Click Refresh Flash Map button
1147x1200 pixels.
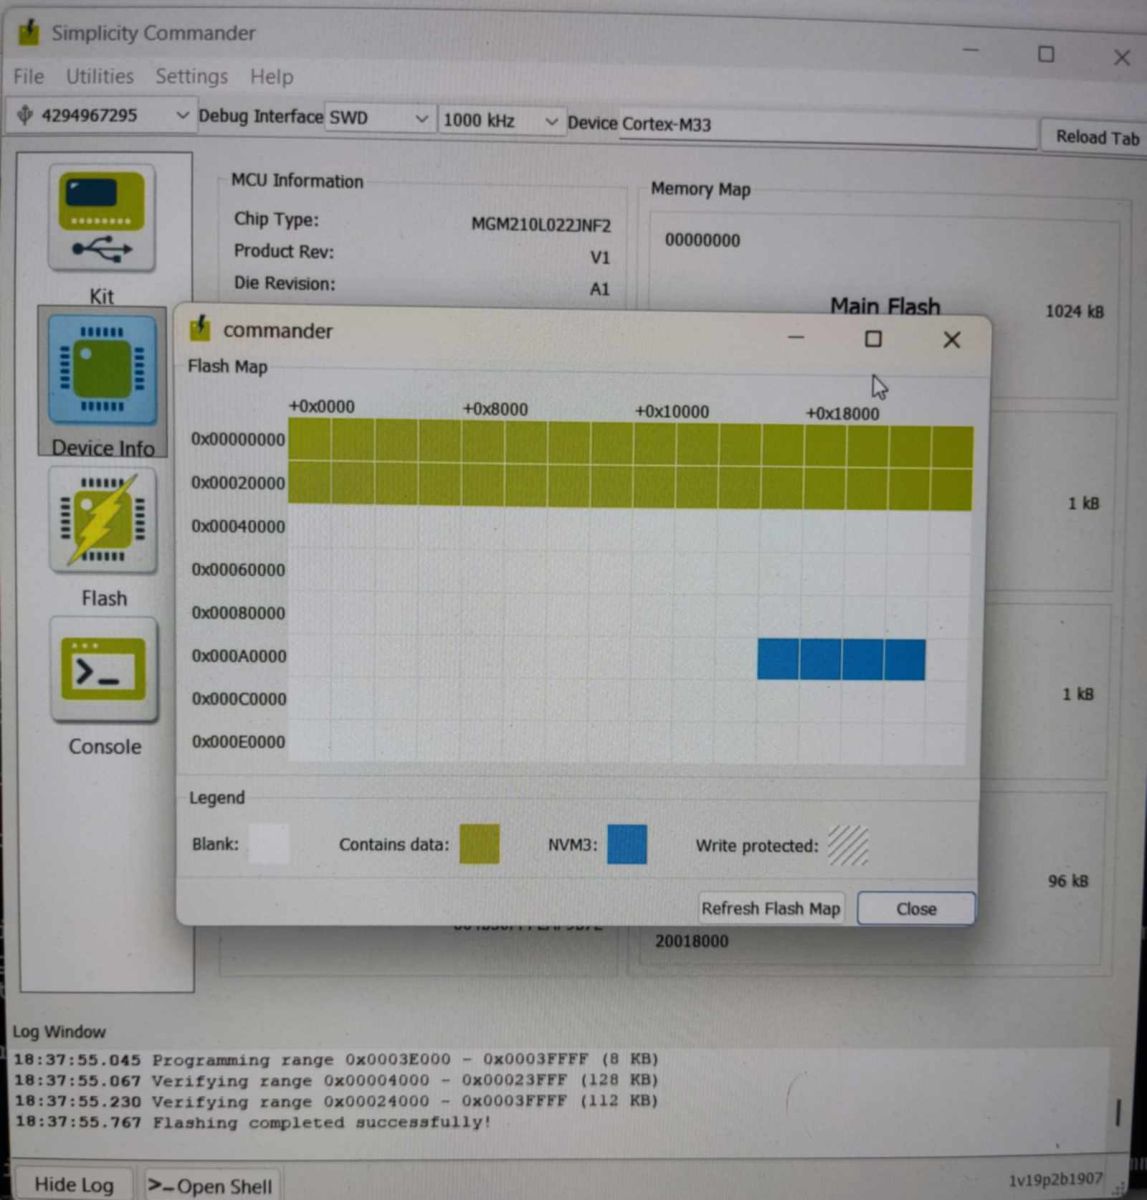point(770,908)
